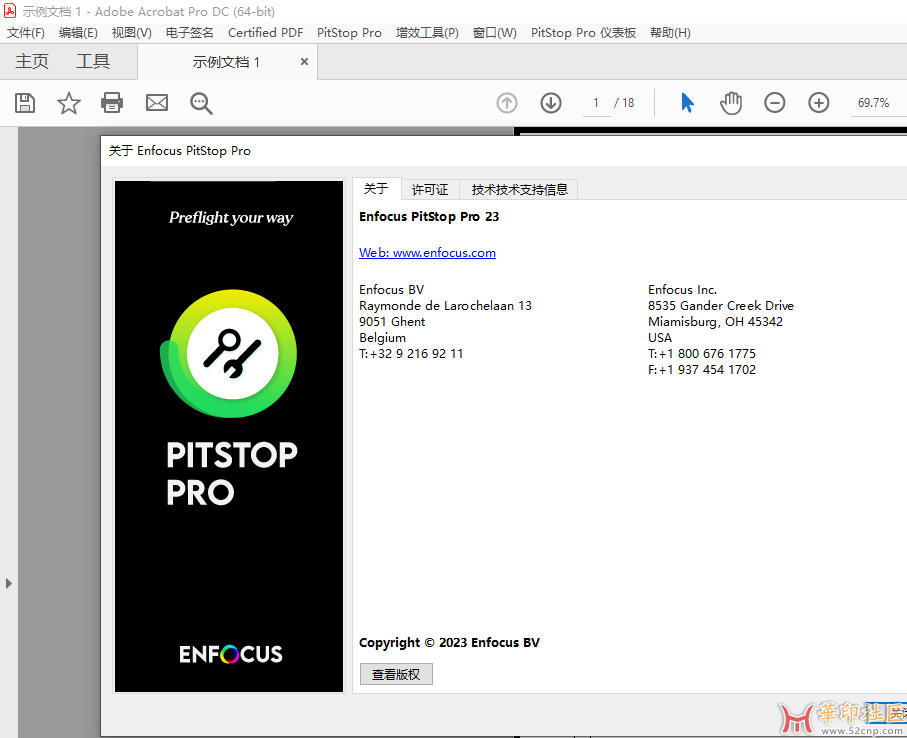Screen dimensions: 907x738
Task: Click the Copyright © 2023 Enfocus BV text
Action: pyautogui.click(x=449, y=643)
